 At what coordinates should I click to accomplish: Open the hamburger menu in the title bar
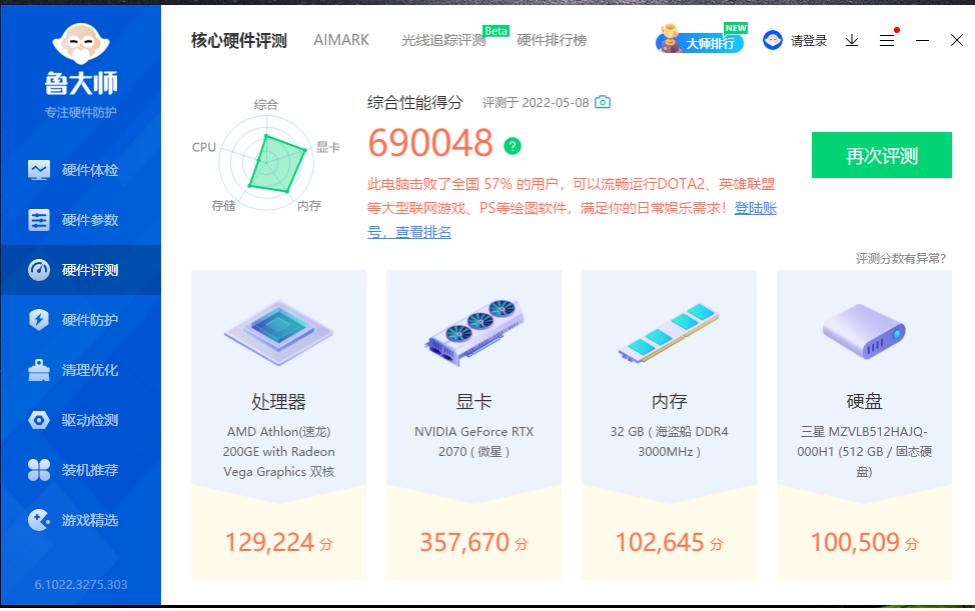tap(886, 40)
